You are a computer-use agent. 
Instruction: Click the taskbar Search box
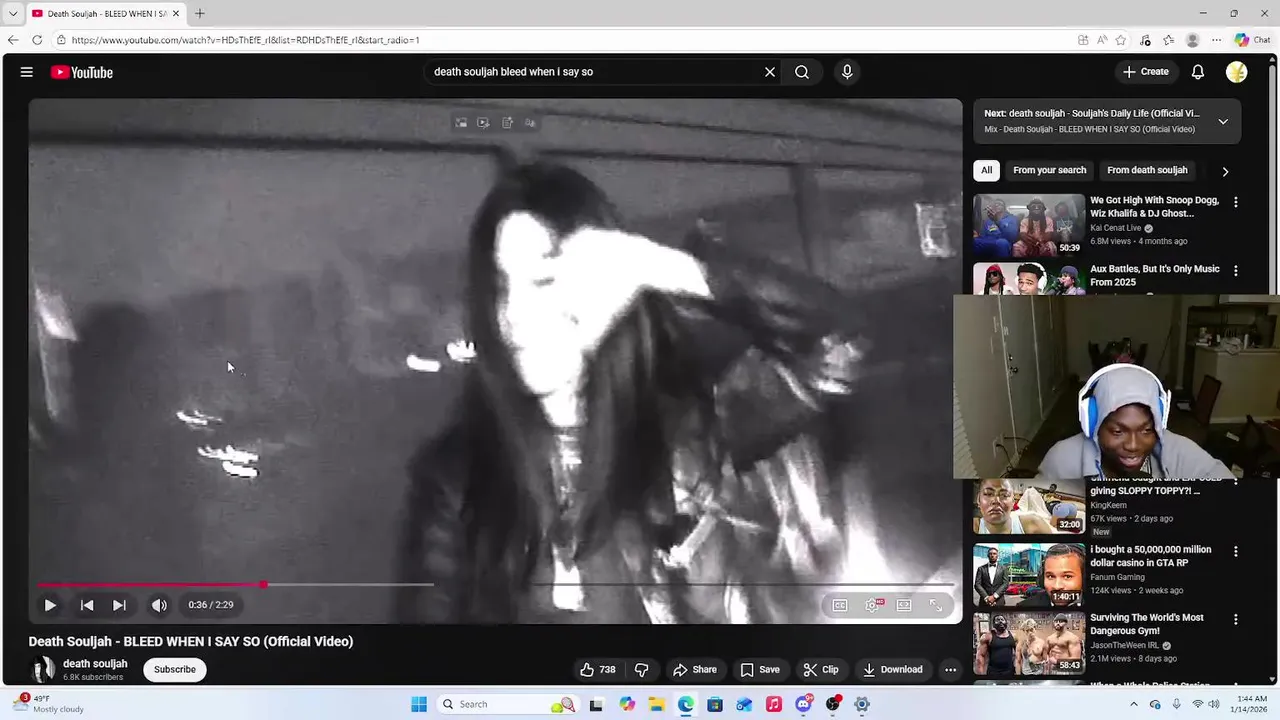(508, 704)
